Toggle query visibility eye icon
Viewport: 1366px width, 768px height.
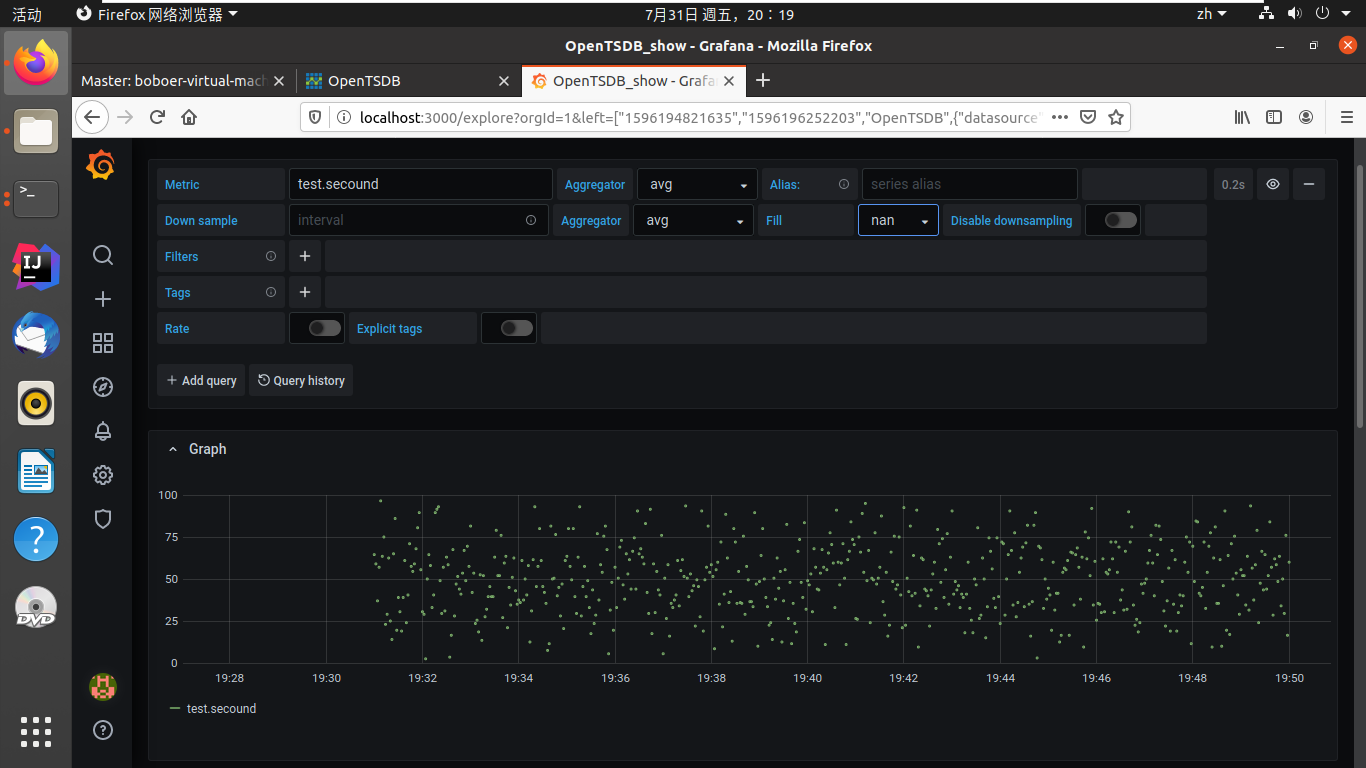pos(1273,184)
